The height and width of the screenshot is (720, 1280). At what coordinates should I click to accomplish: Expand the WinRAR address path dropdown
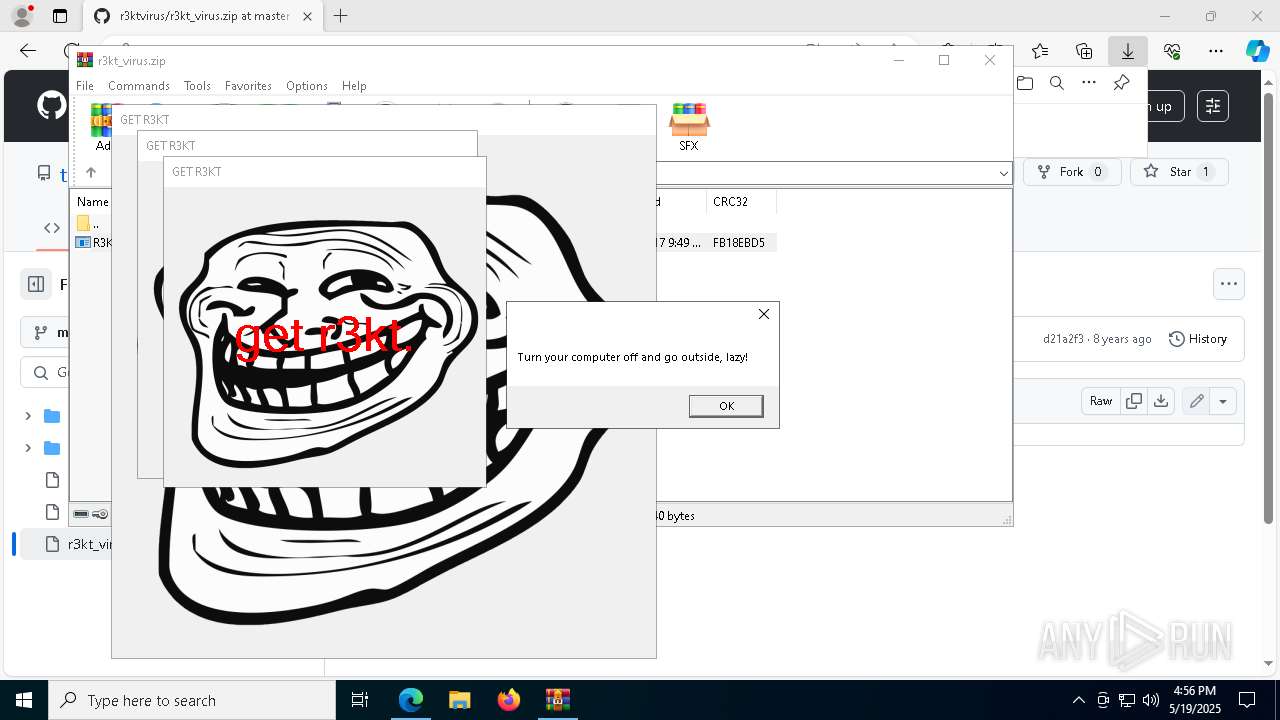pyautogui.click(x=1003, y=174)
